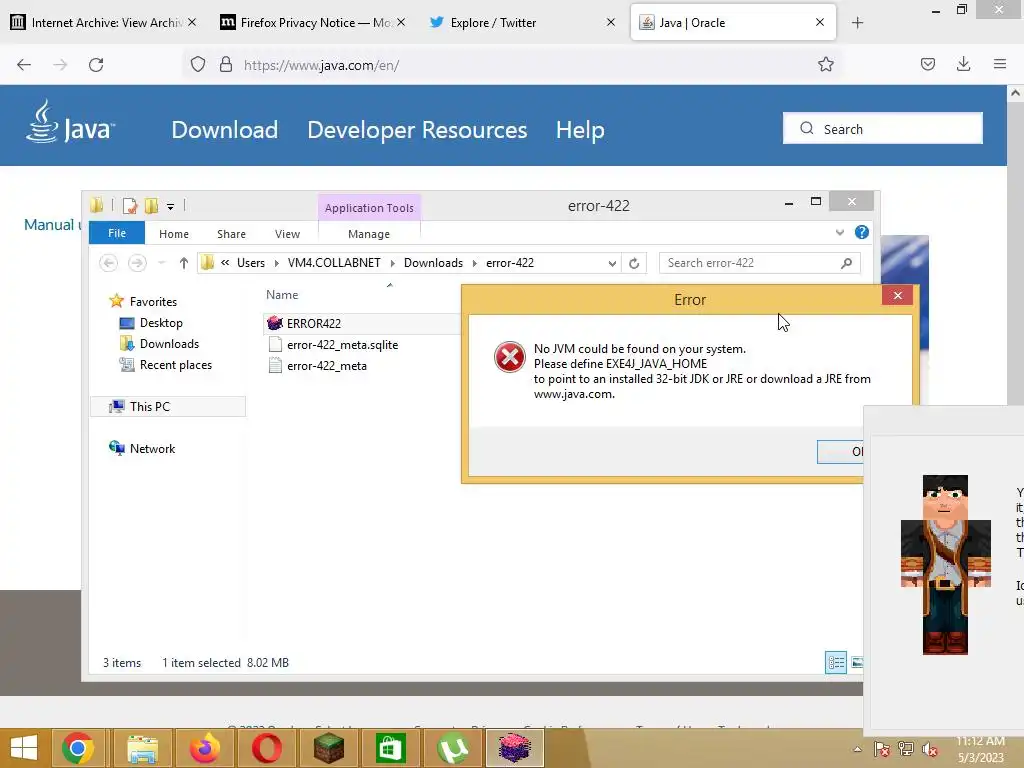Click the Firefox back arrow button
Screen dimensions: 1024x768
pos(24,65)
